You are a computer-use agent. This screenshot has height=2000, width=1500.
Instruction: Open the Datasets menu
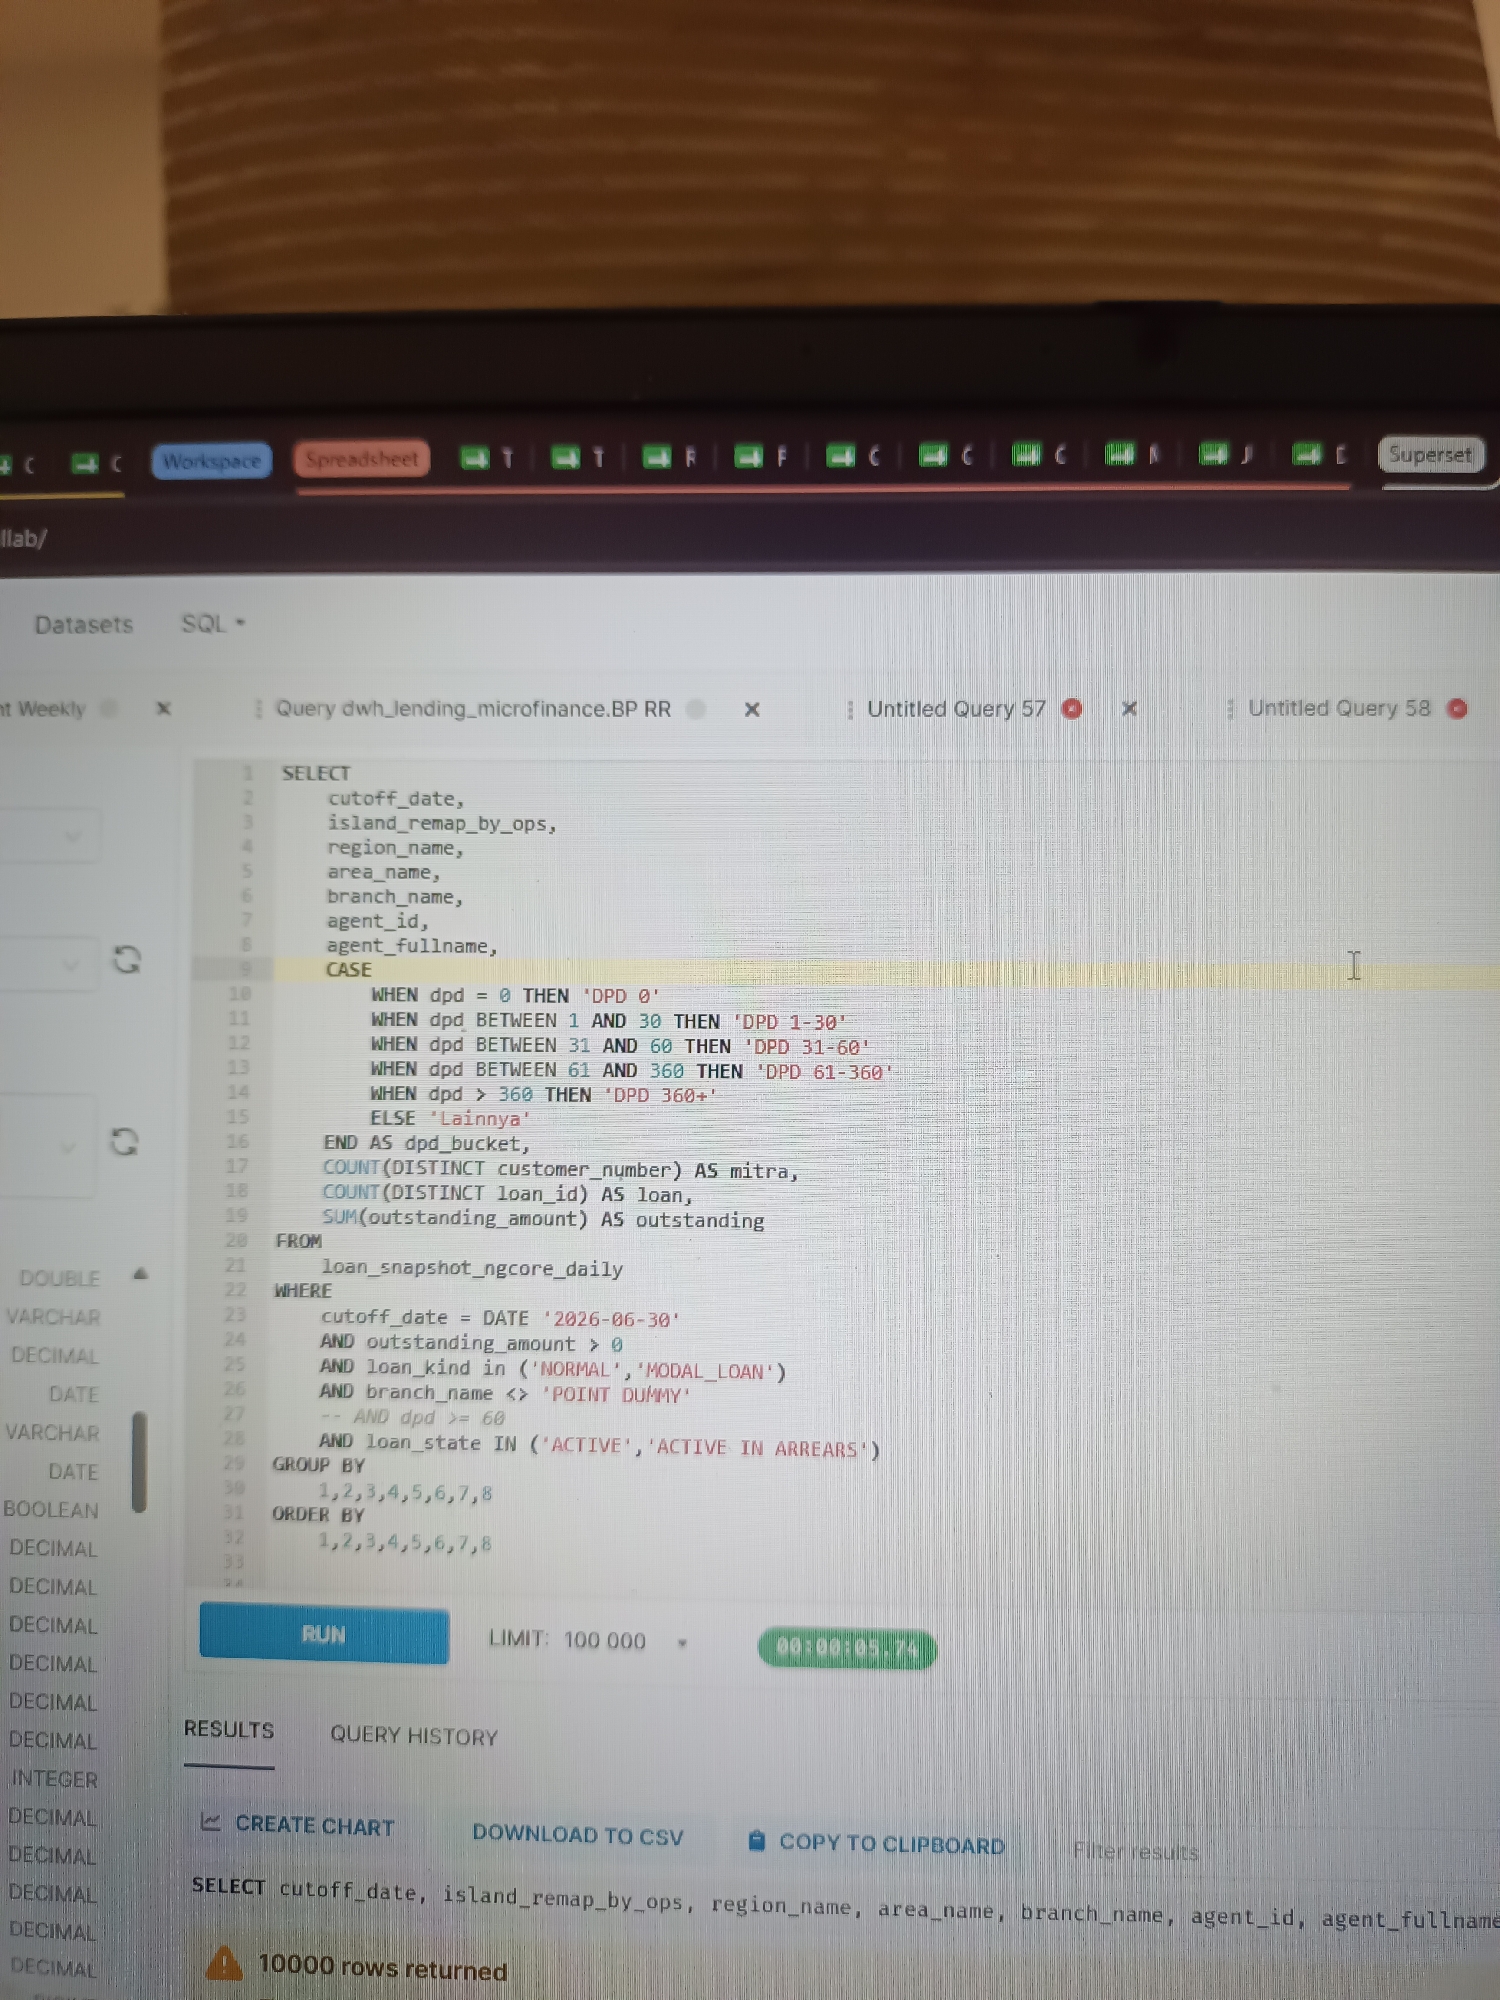click(x=84, y=625)
